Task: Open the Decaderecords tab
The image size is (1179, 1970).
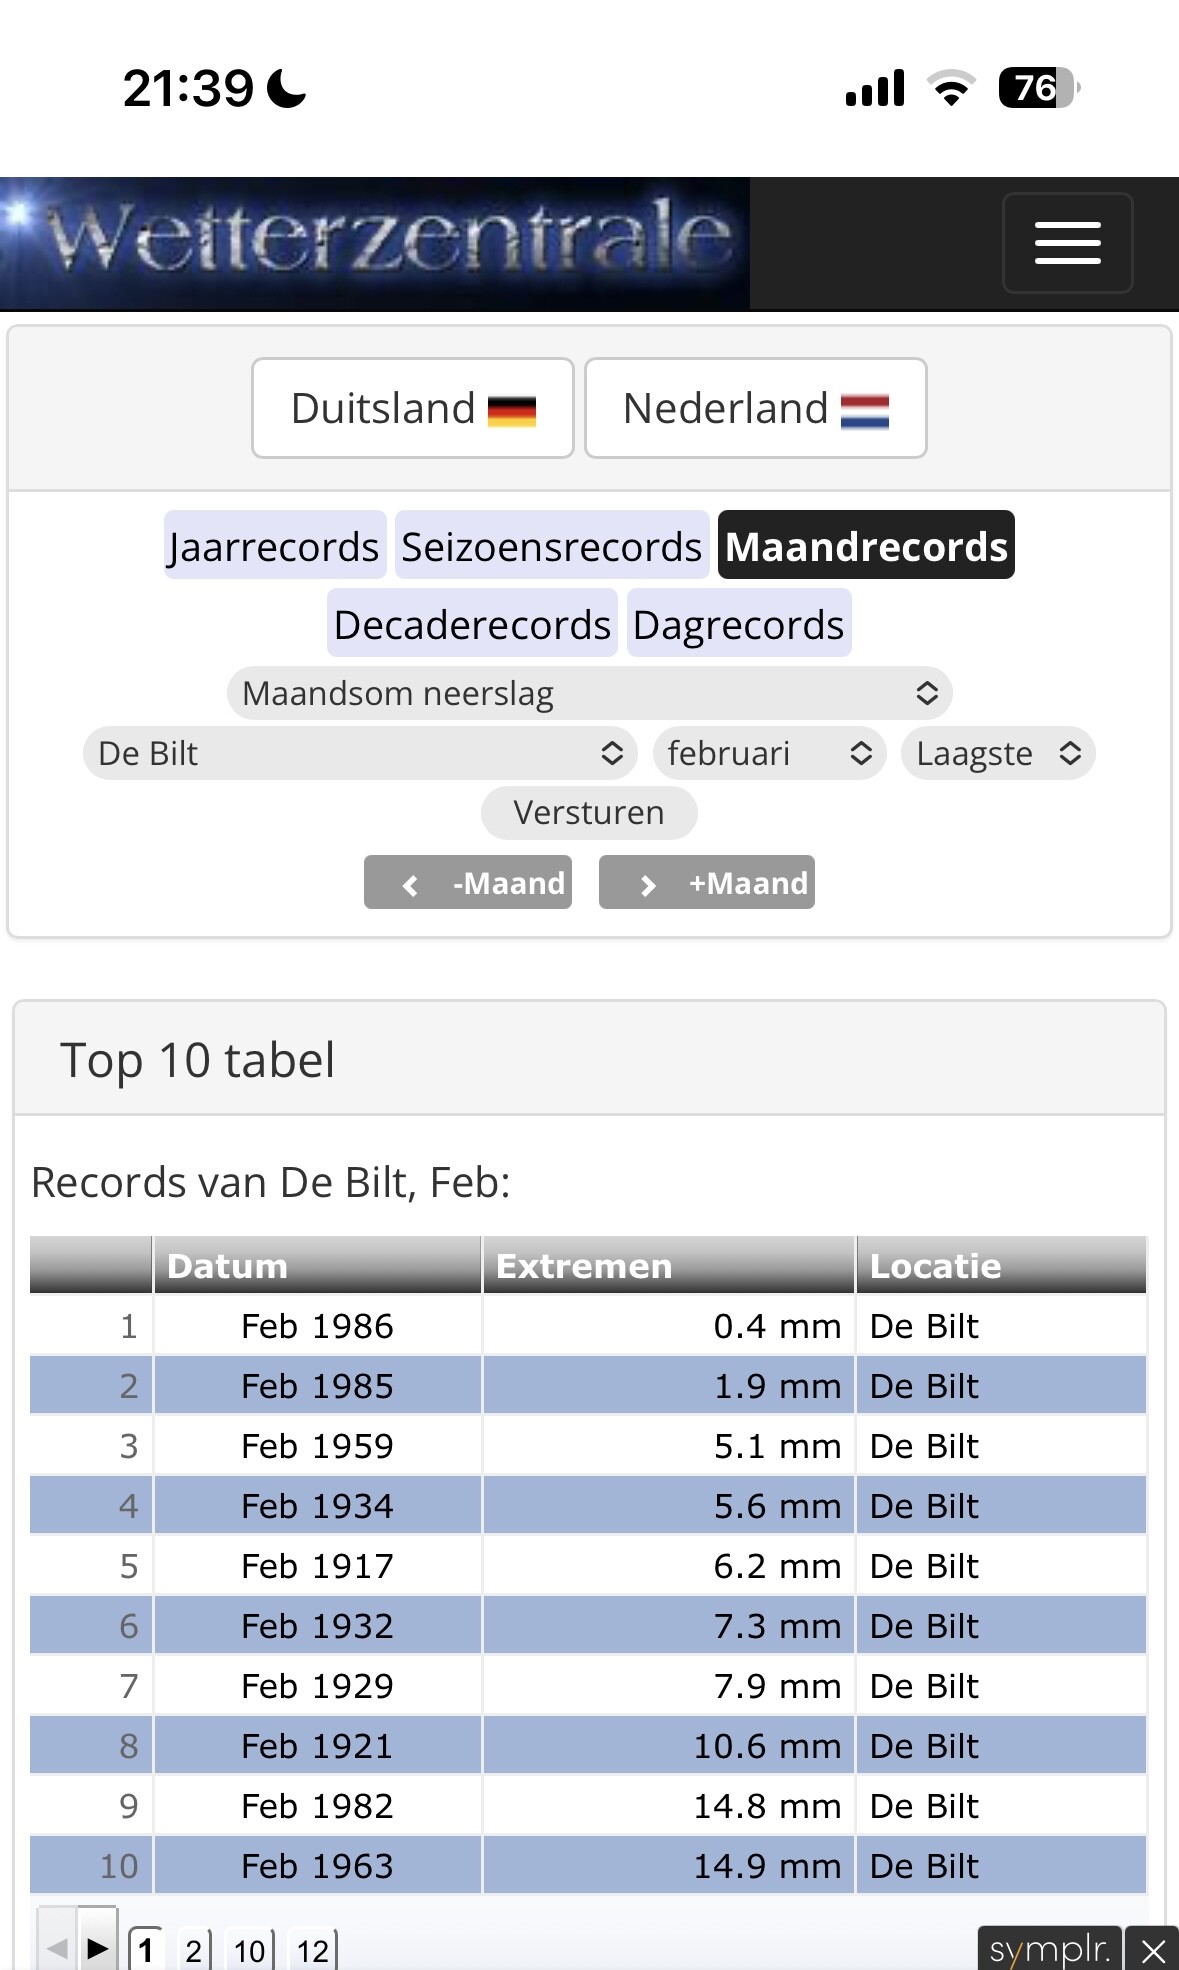Action: coord(472,624)
